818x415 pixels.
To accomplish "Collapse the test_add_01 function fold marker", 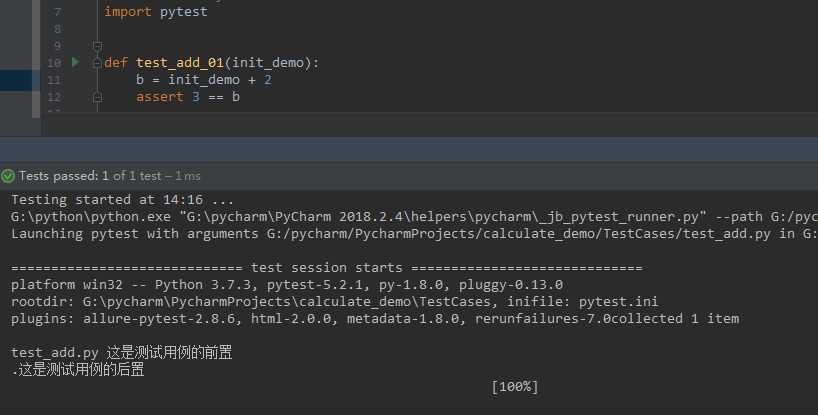I will [x=97, y=63].
